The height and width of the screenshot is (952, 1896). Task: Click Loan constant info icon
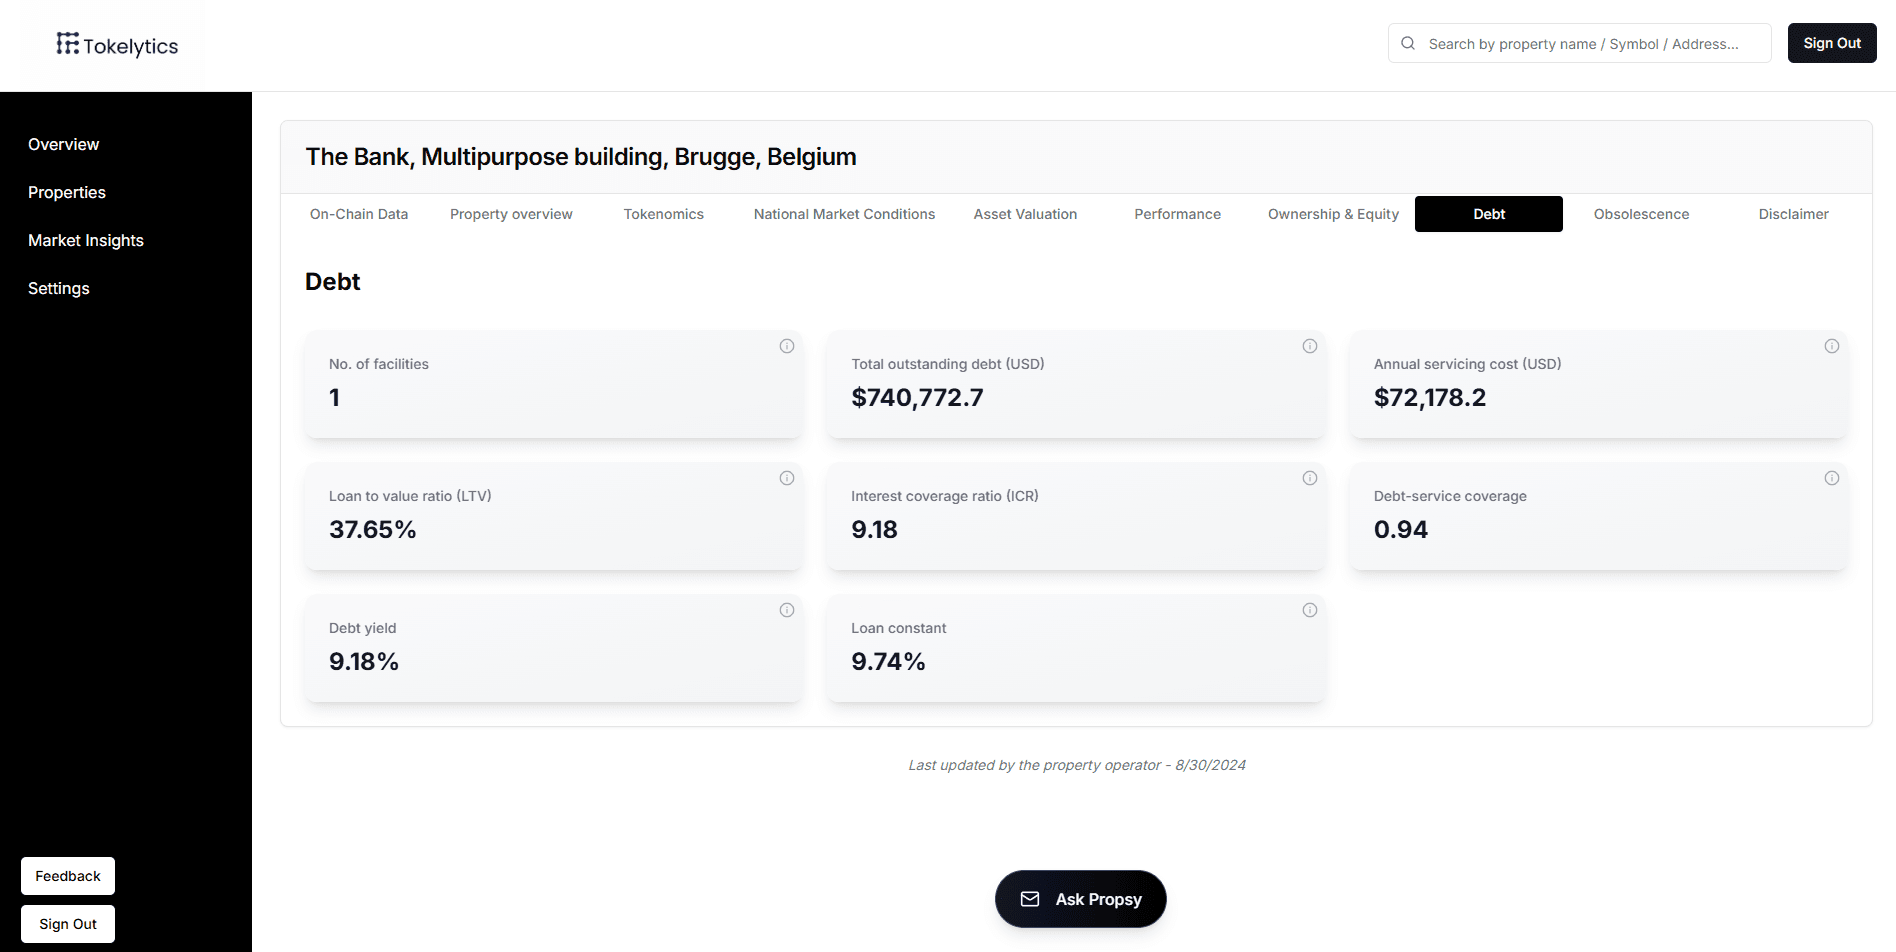[x=1310, y=610]
